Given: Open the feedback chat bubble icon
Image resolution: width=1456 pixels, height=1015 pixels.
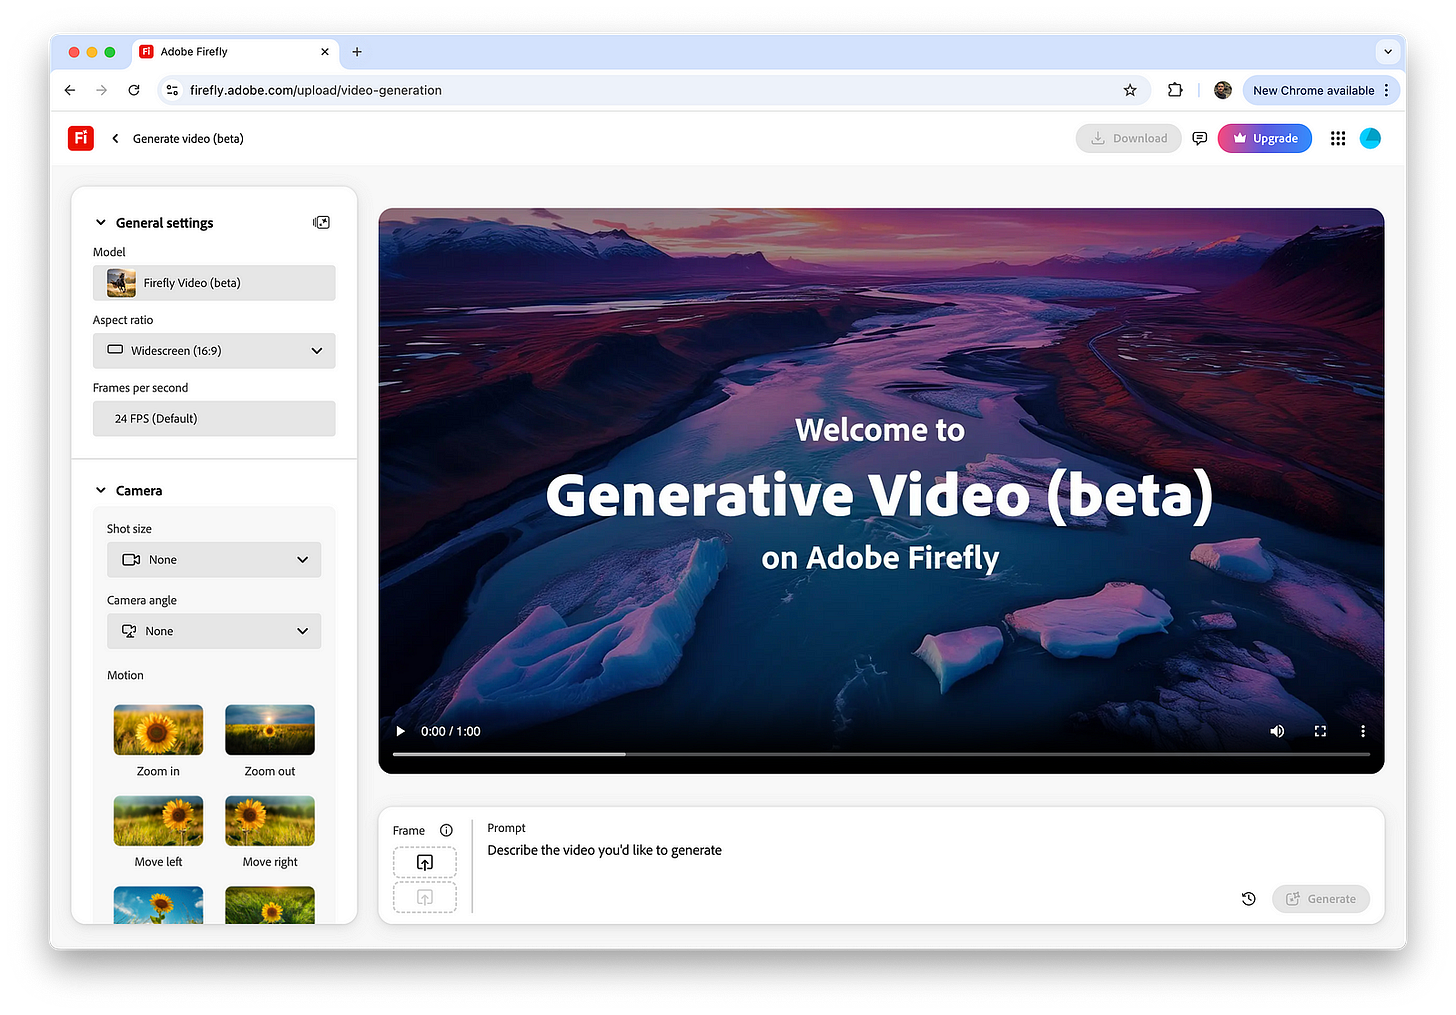Looking at the screenshot, I should click(x=1200, y=139).
